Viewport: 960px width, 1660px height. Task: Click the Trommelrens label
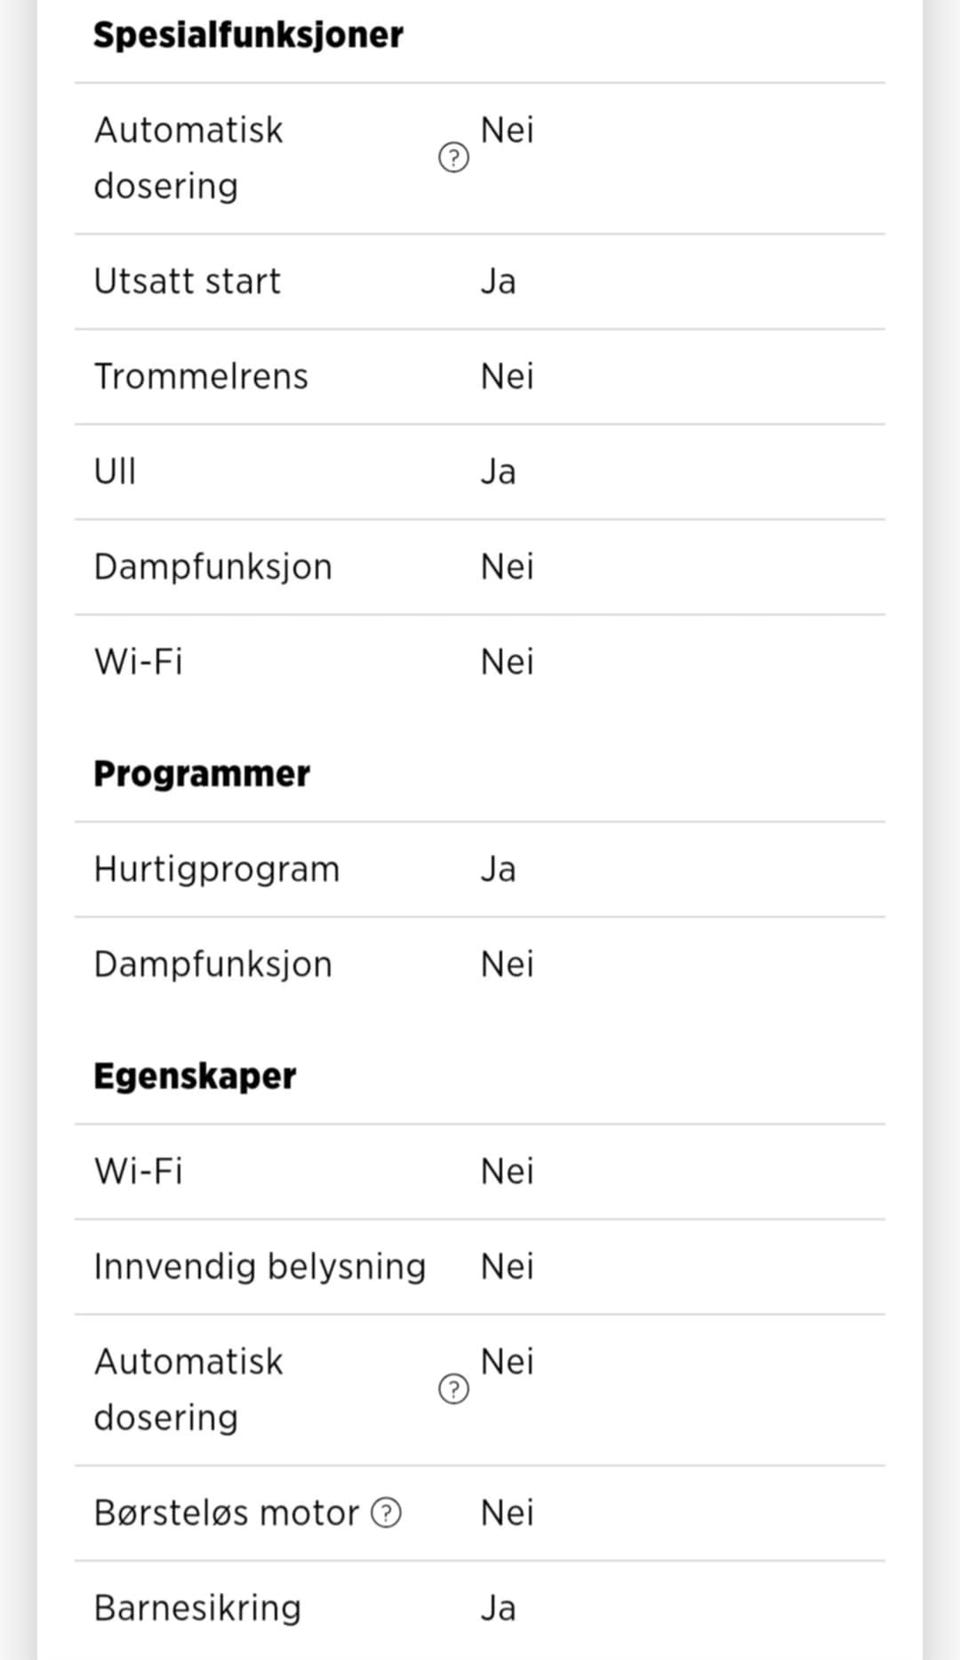201,377
